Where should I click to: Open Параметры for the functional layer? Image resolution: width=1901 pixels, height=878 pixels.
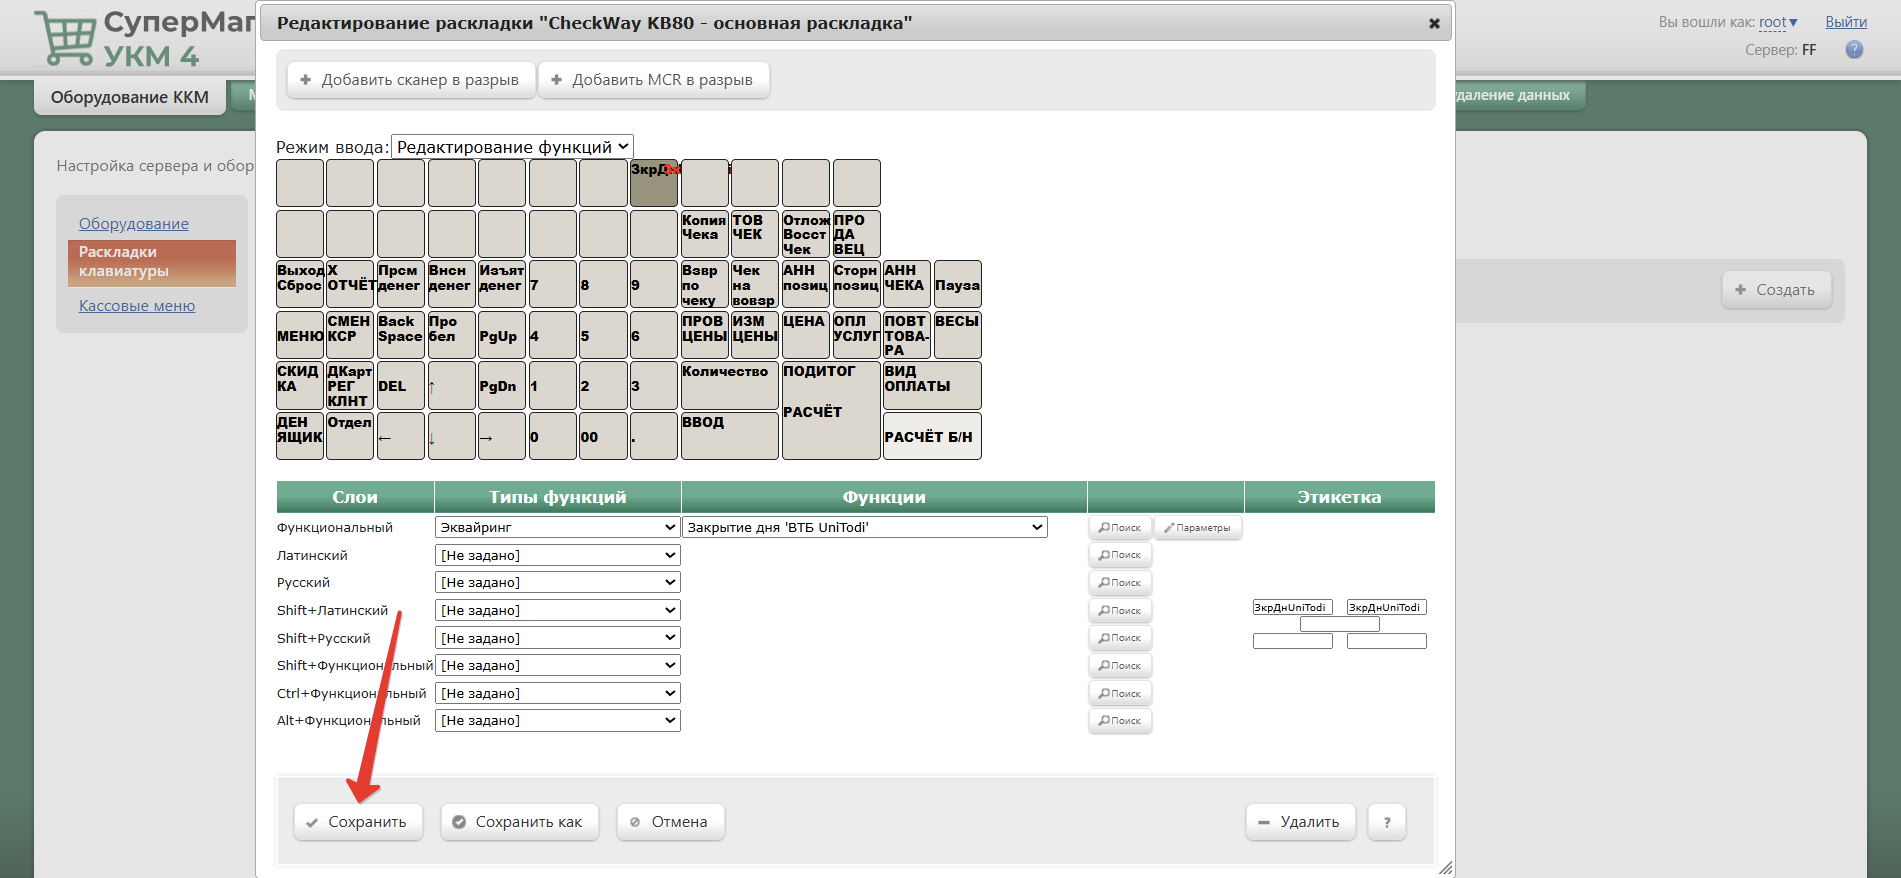1198,528
